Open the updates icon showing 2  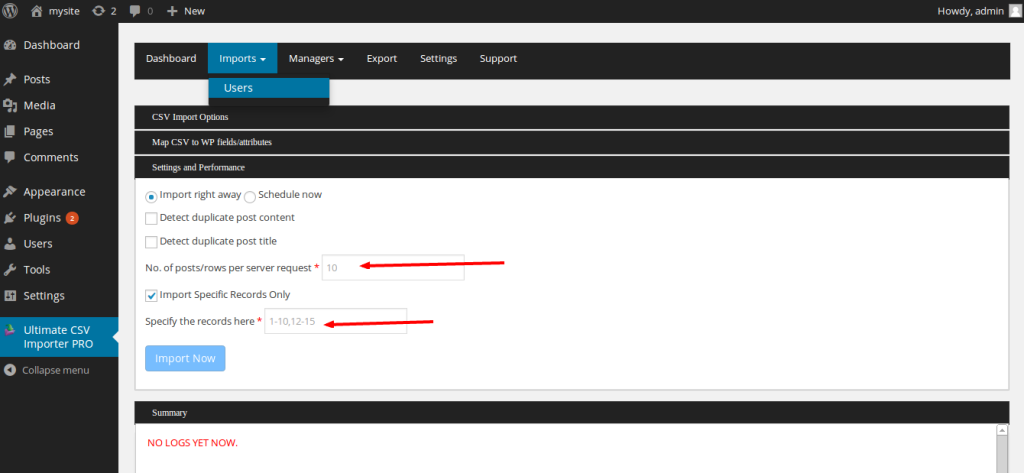pos(99,10)
